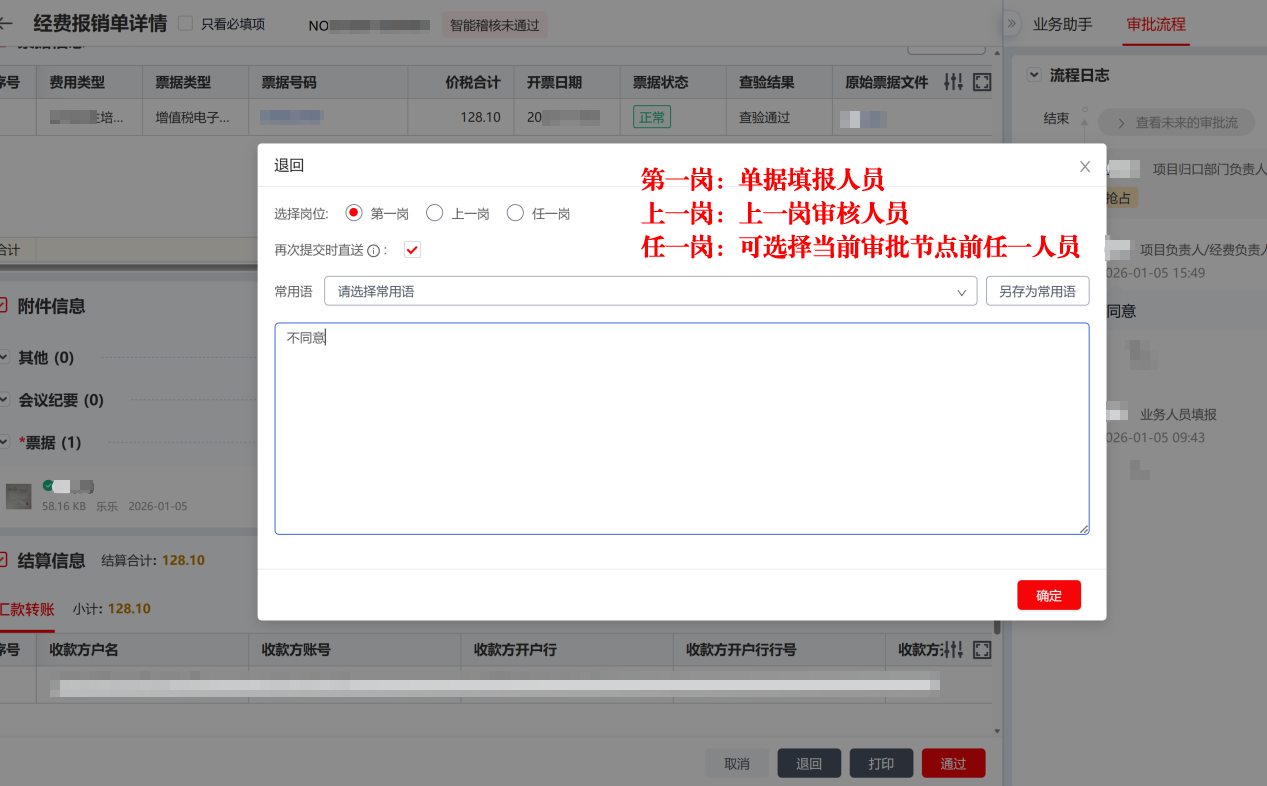Toggle the 只看必填项 checkbox

pos(185,24)
